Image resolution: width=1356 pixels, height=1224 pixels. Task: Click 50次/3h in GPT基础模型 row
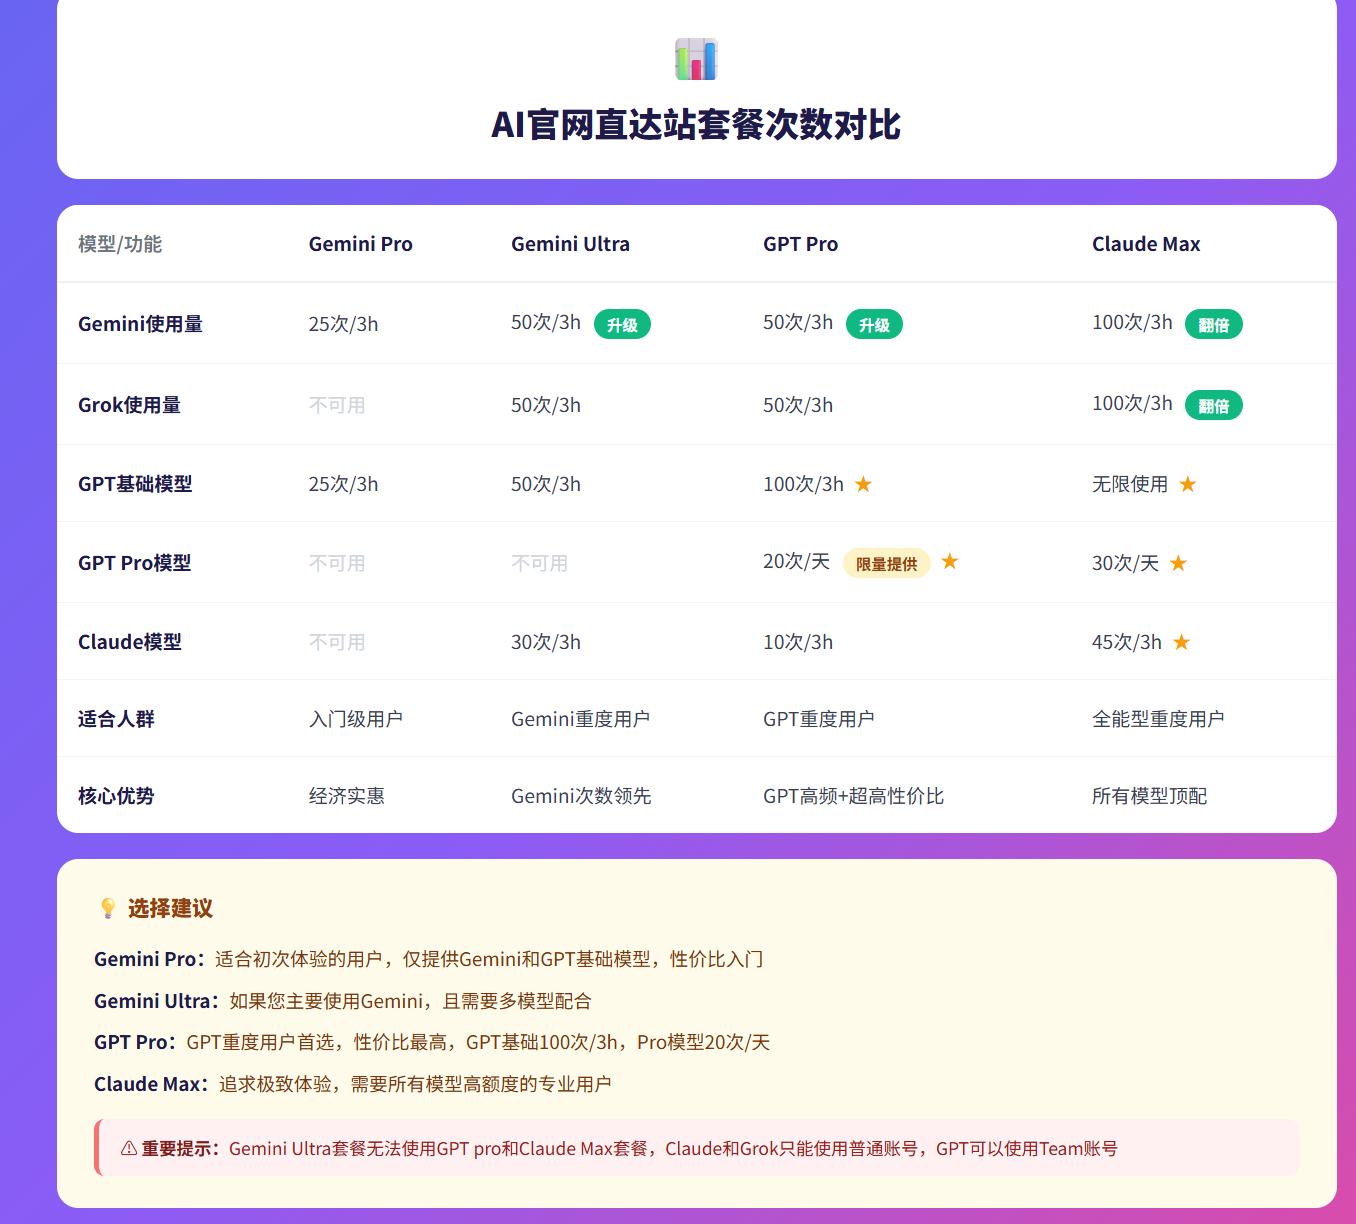pyautogui.click(x=546, y=484)
